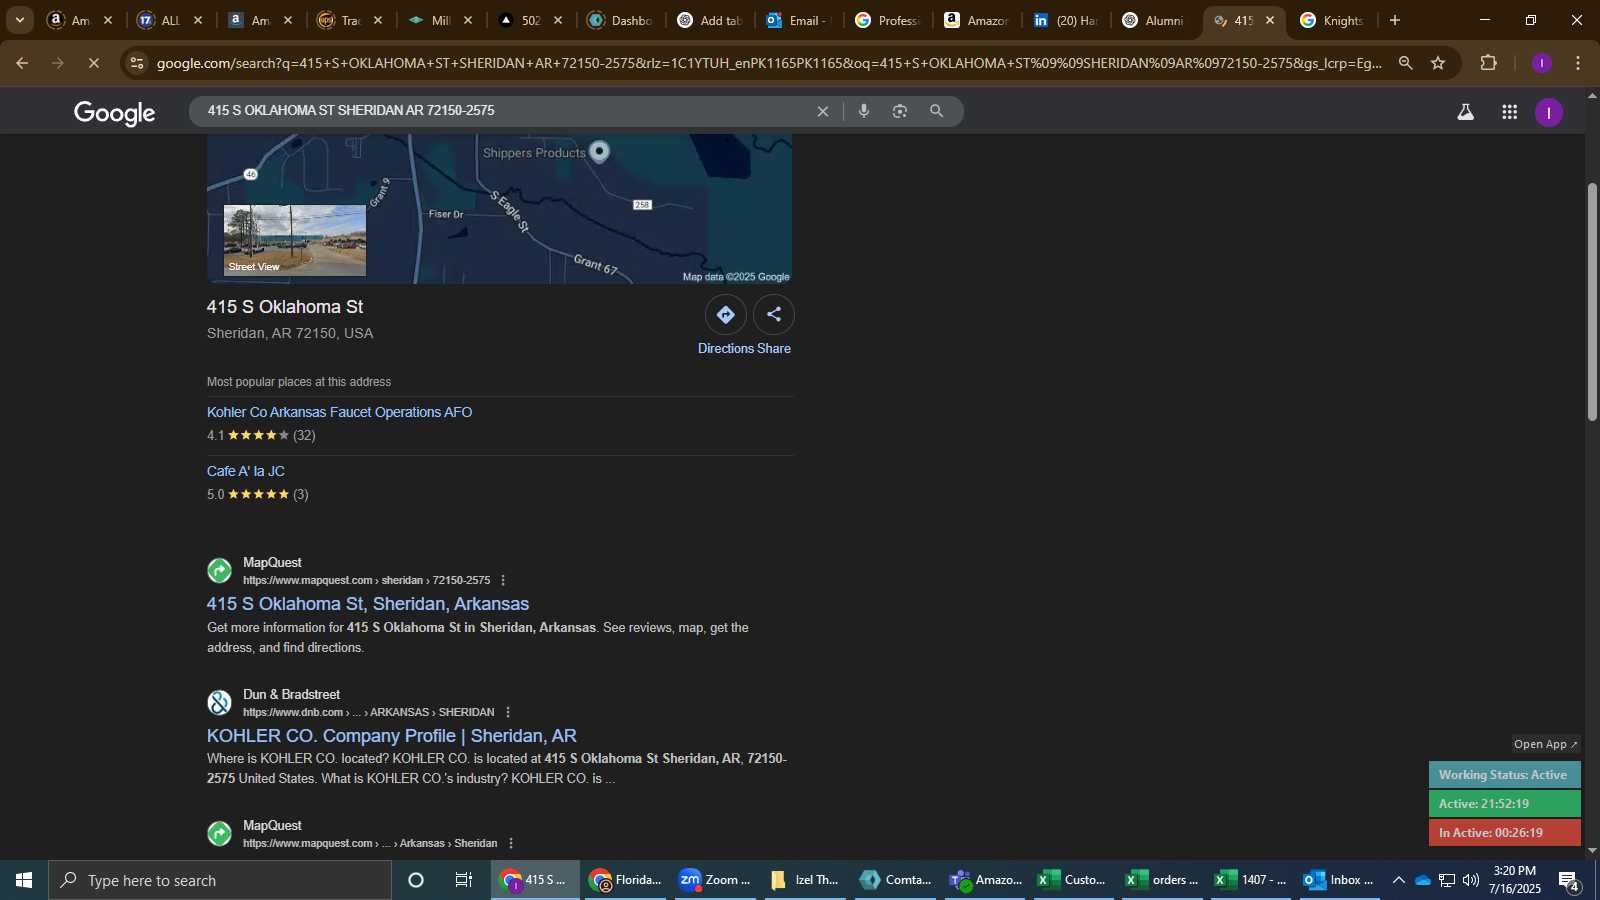Viewport: 1600px width, 900px height.
Task: View site information icon in address bar
Action: 137,63
